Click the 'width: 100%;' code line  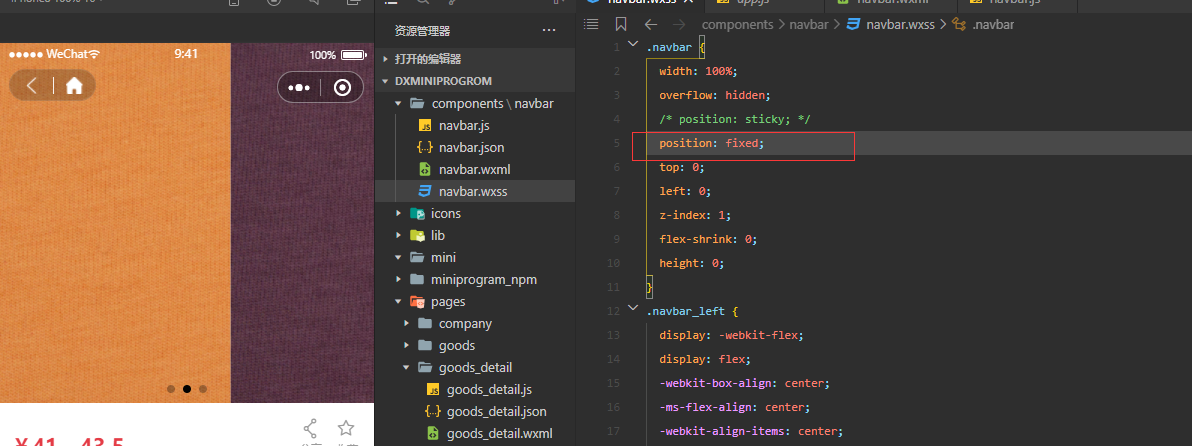click(x=699, y=71)
